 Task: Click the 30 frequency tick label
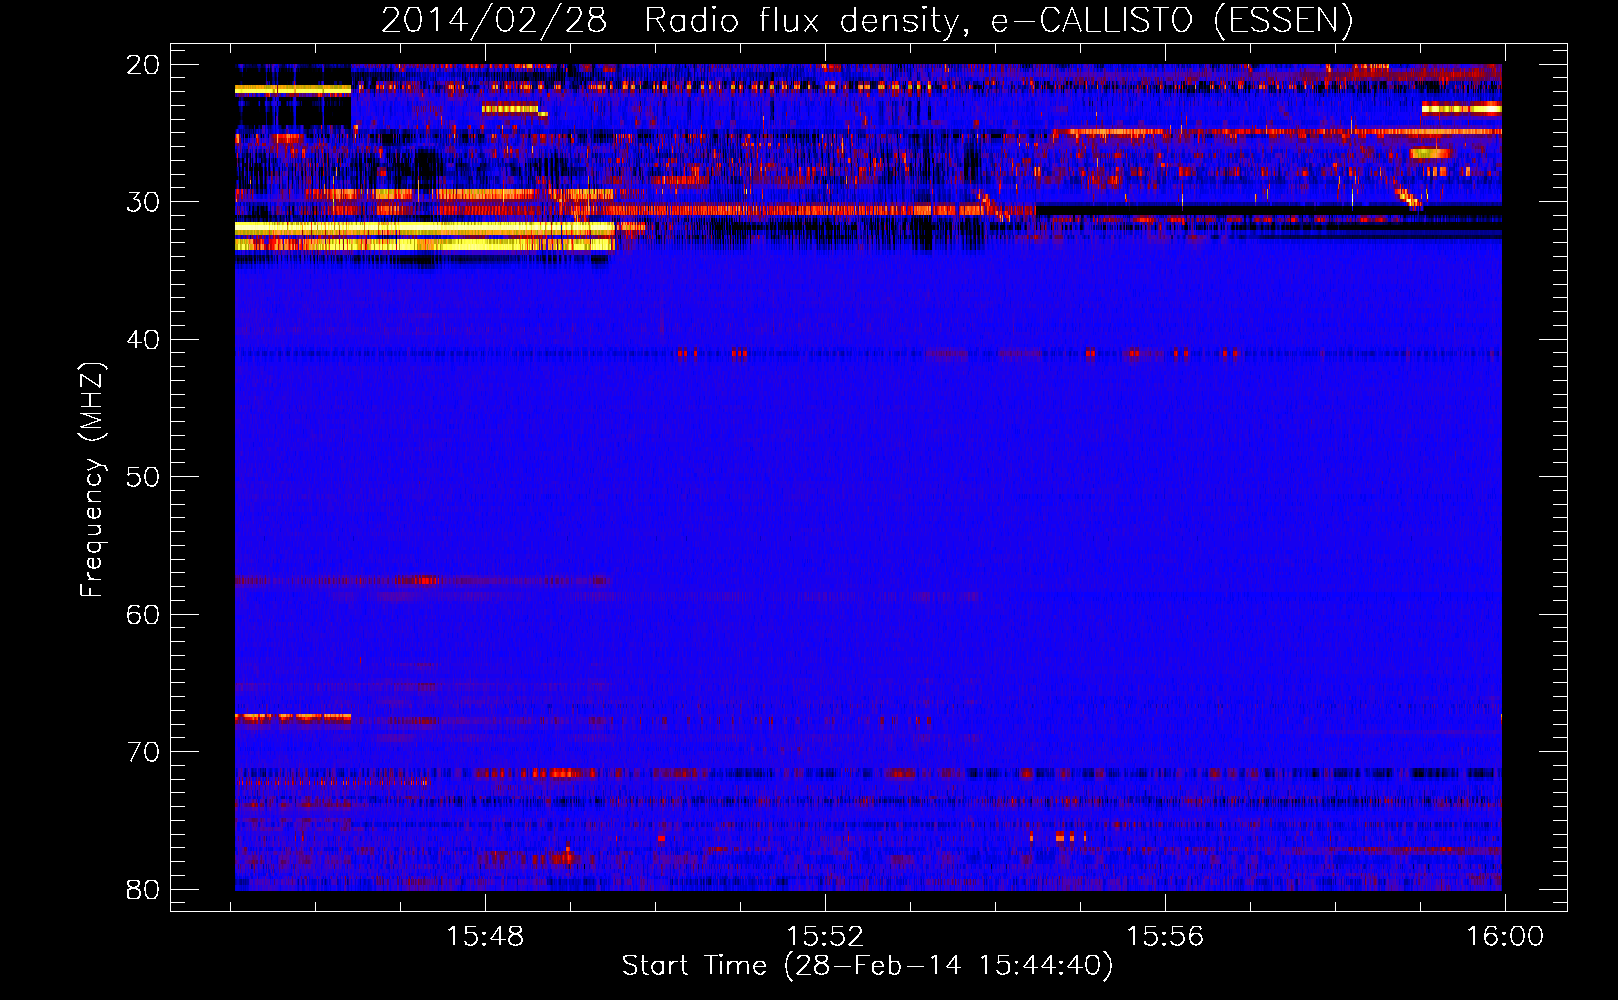143,202
